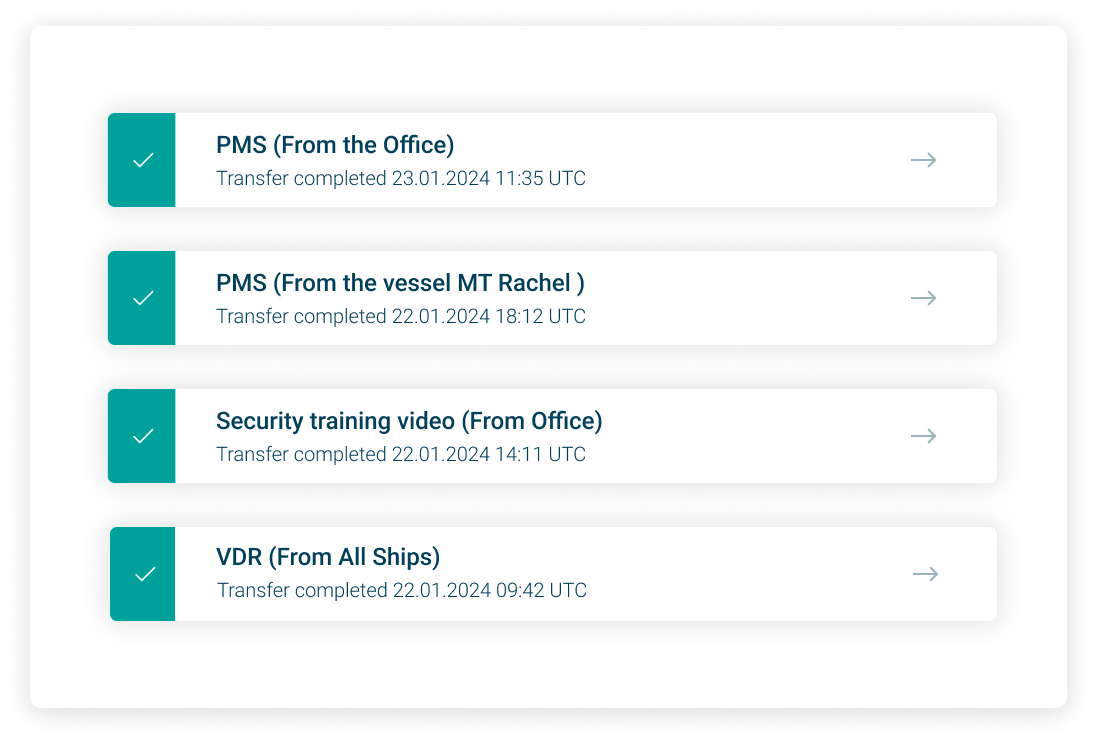Click the checkmark icon for VDR transfer
This screenshot has height=742, width=1097.
[145, 574]
